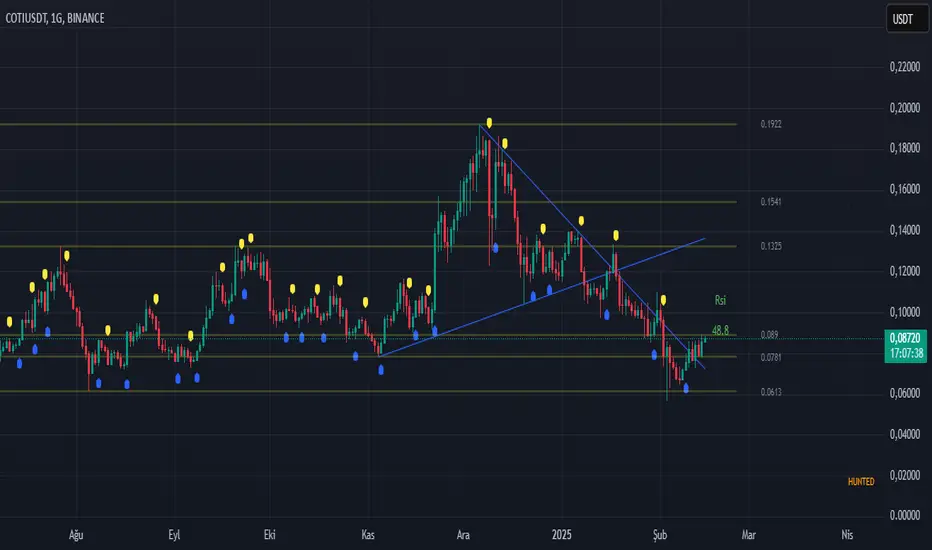Click the Ara month on time axis
Image resolution: width=932 pixels, height=550 pixels.
463,535
